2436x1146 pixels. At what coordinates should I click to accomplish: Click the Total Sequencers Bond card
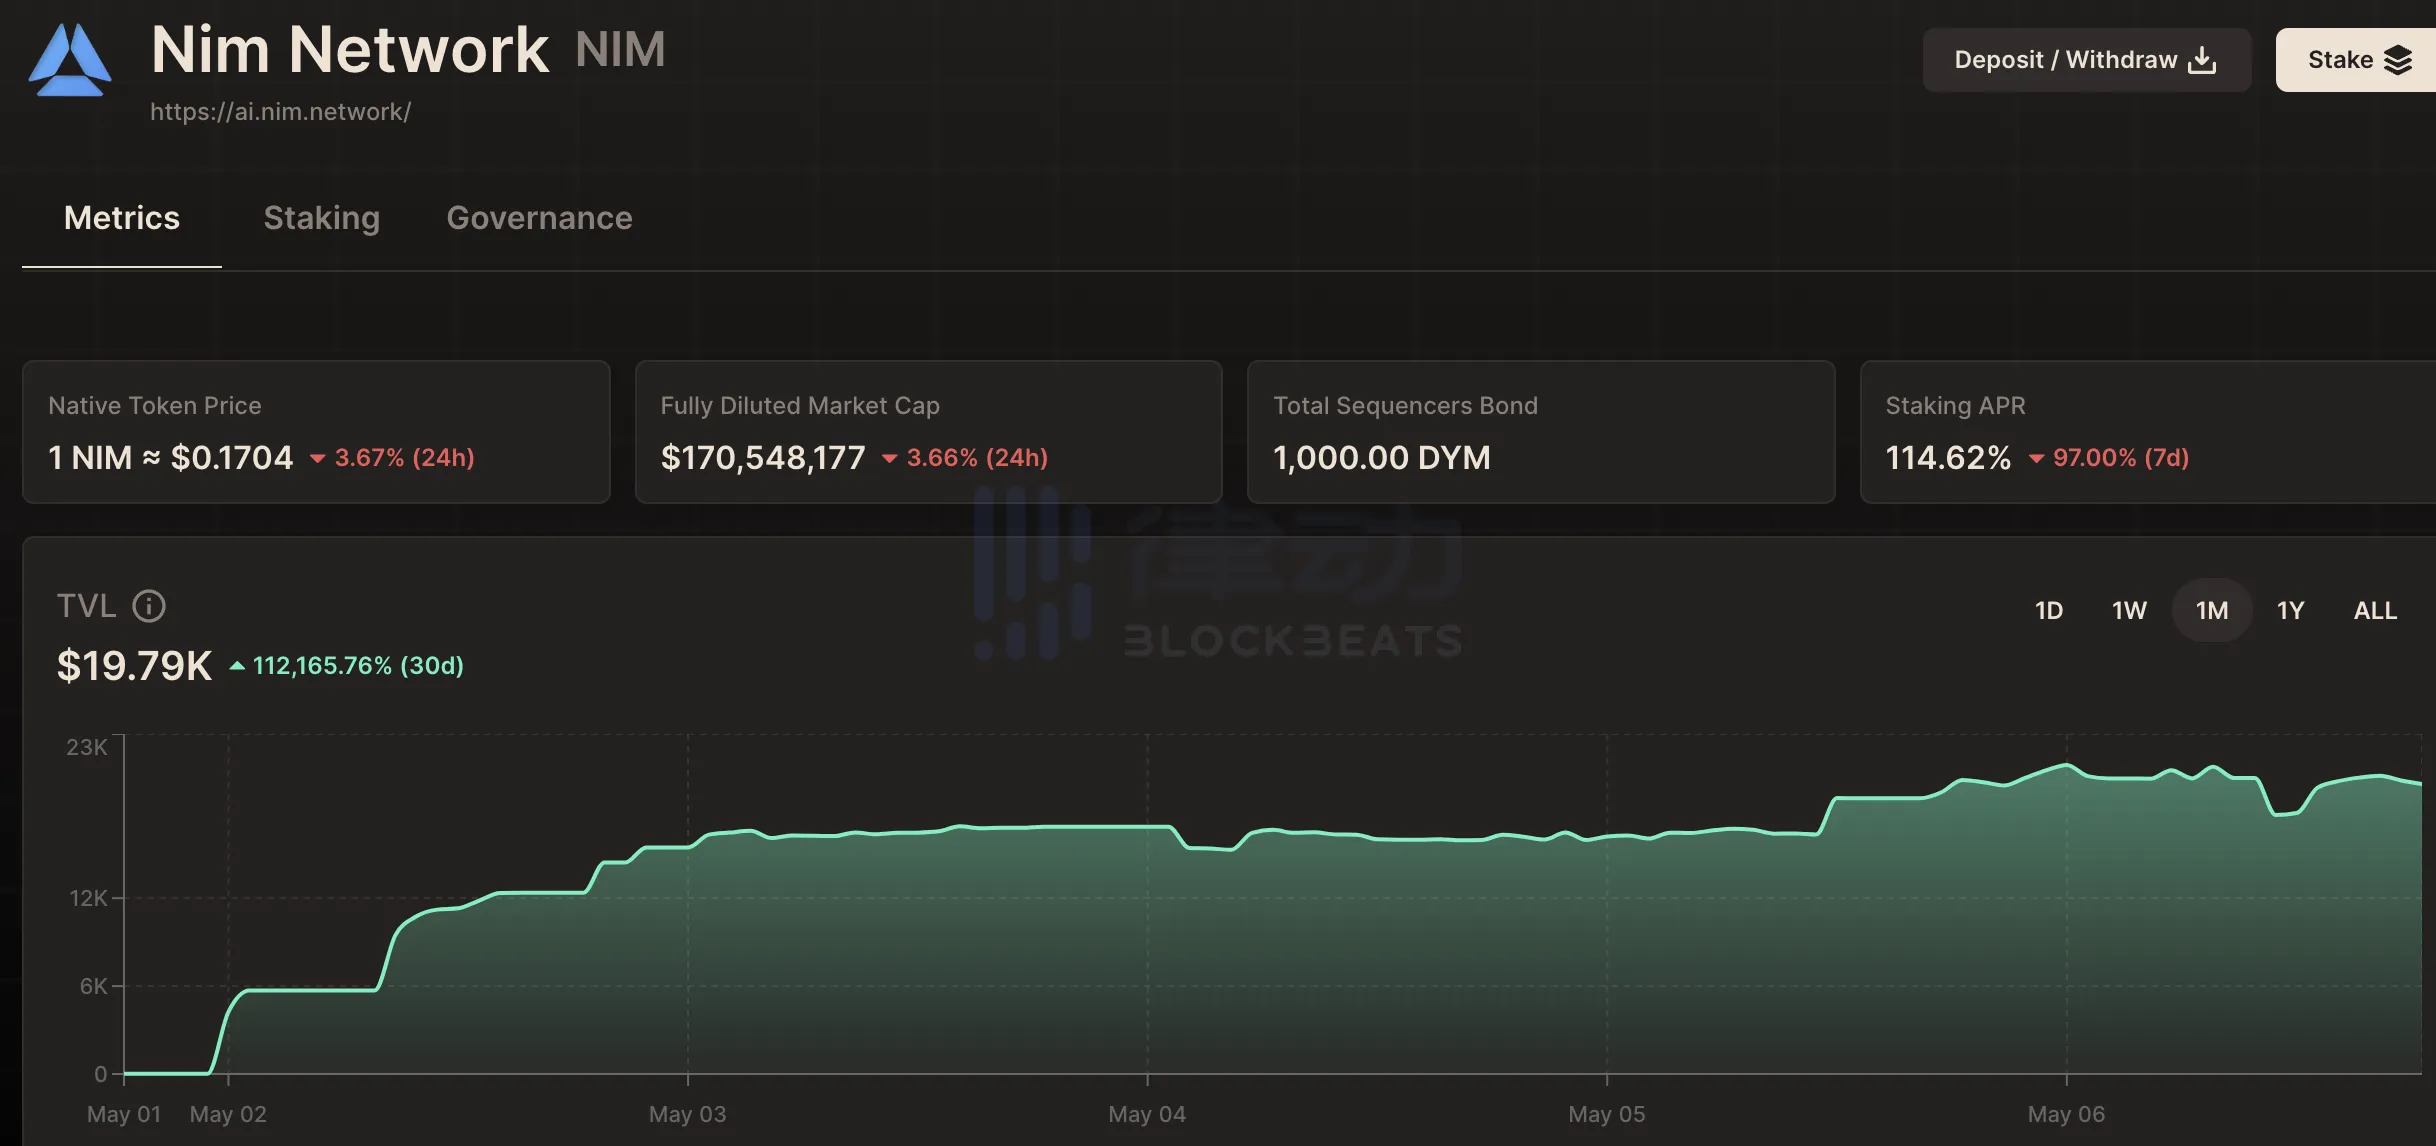[x=1540, y=432]
